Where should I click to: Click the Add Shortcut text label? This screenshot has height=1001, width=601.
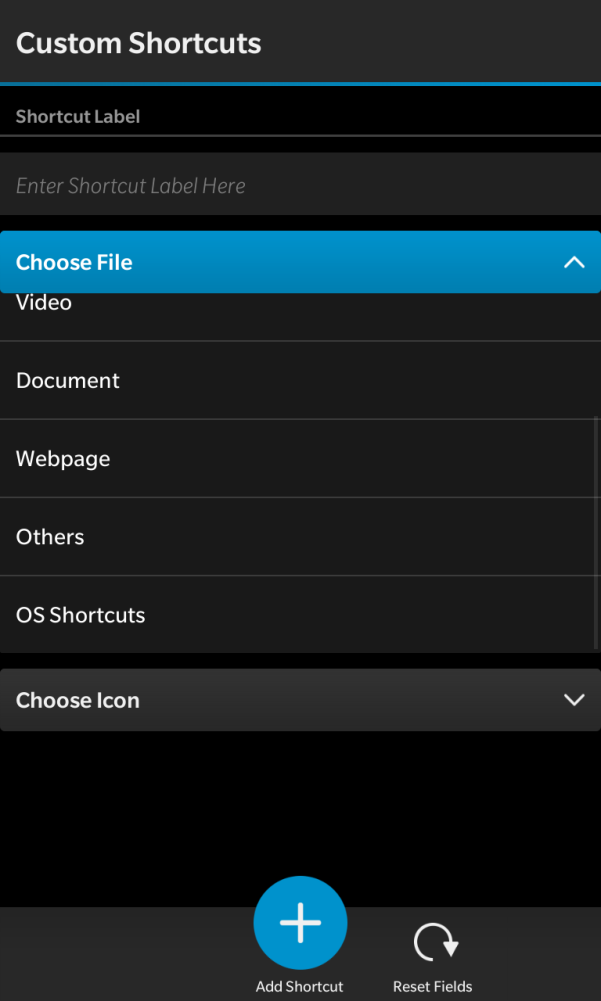coord(299,987)
